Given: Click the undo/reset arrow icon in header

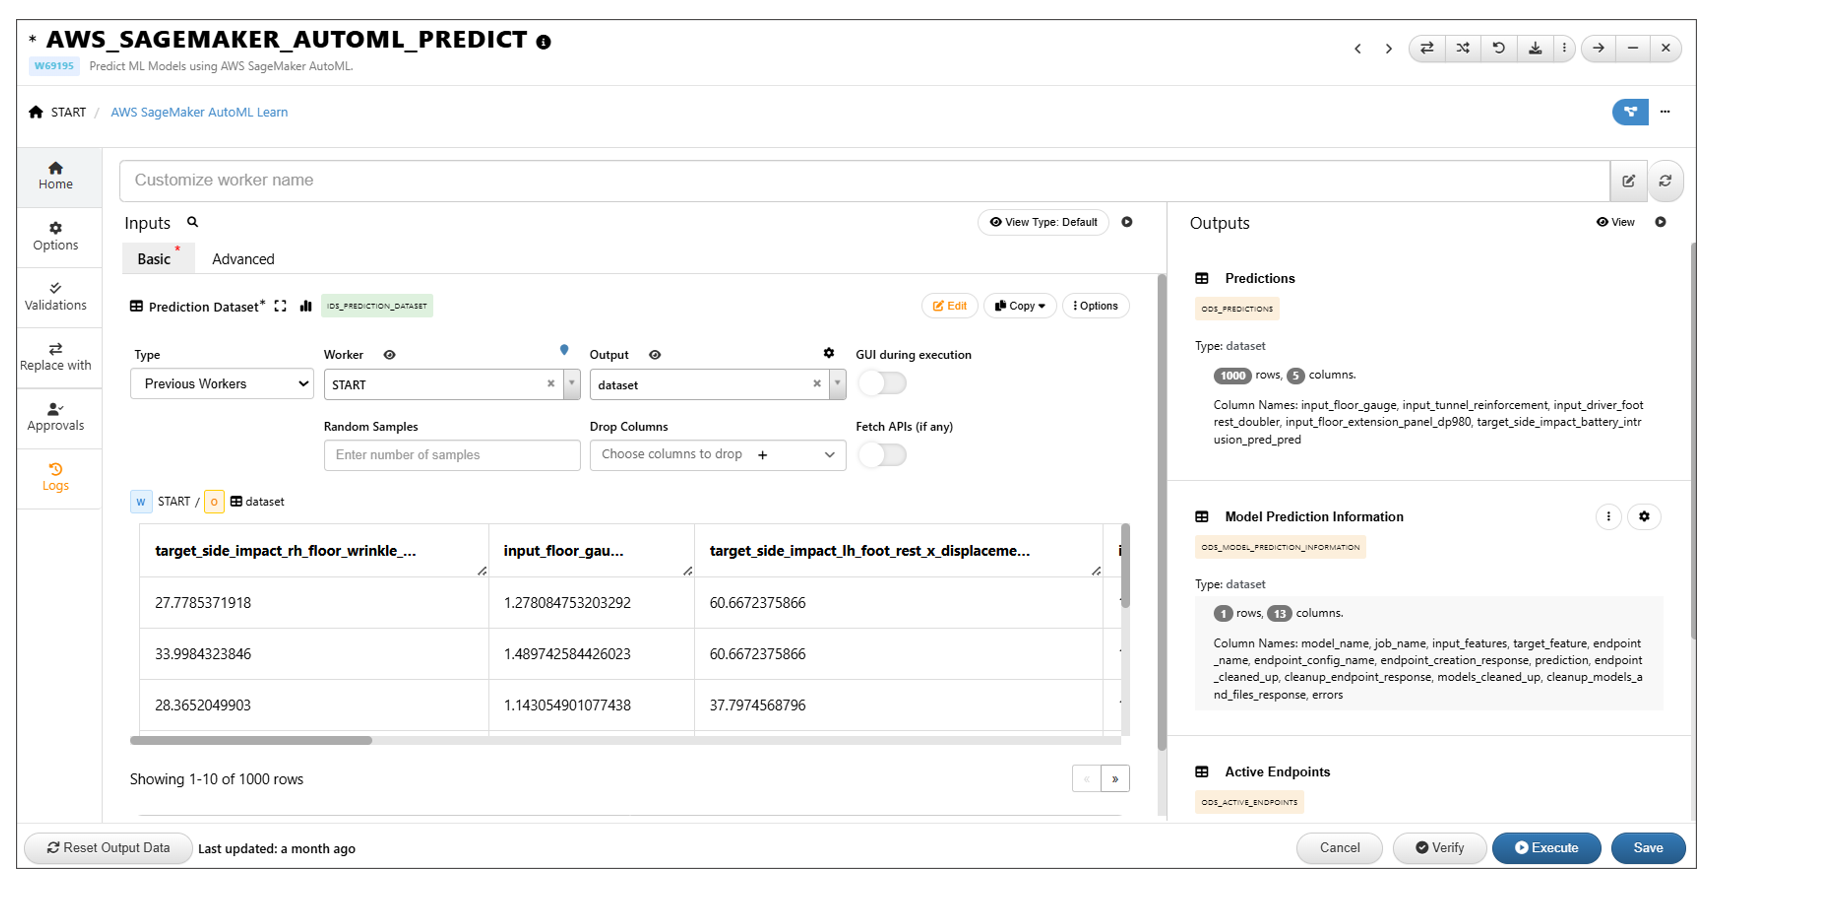Looking at the screenshot, I should point(1498,48).
